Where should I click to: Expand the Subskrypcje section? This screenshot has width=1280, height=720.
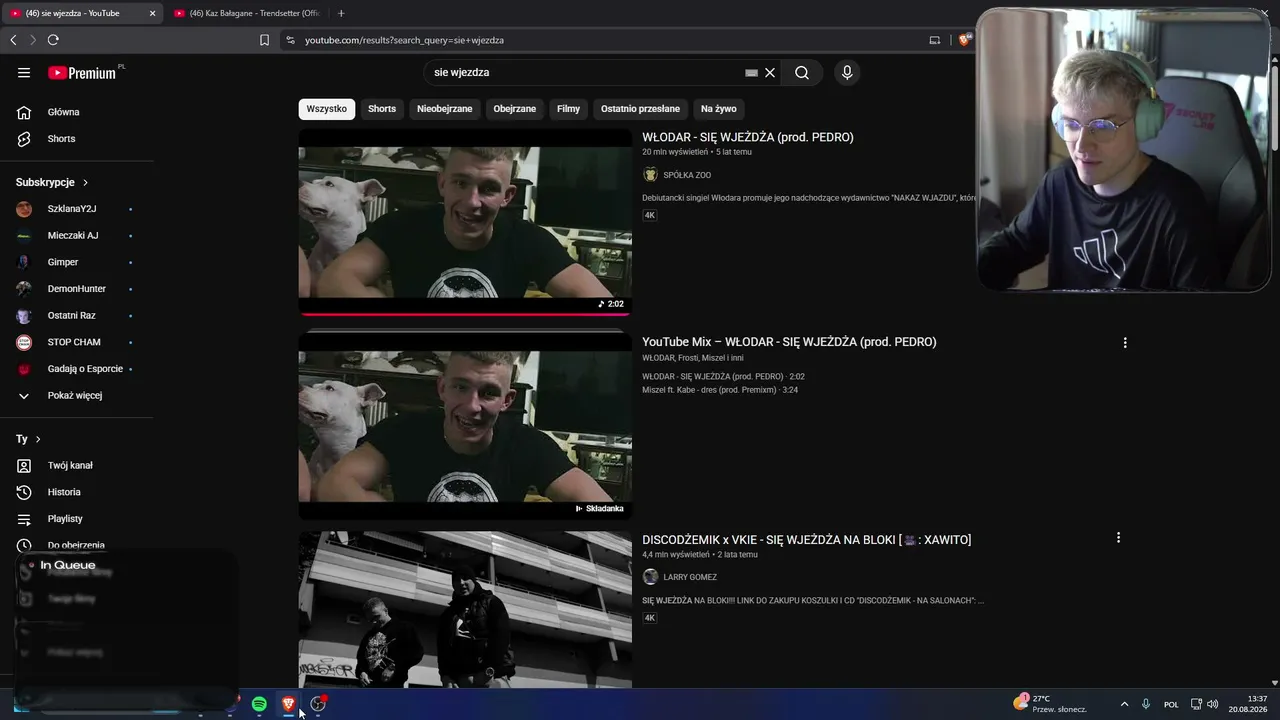(x=52, y=182)
